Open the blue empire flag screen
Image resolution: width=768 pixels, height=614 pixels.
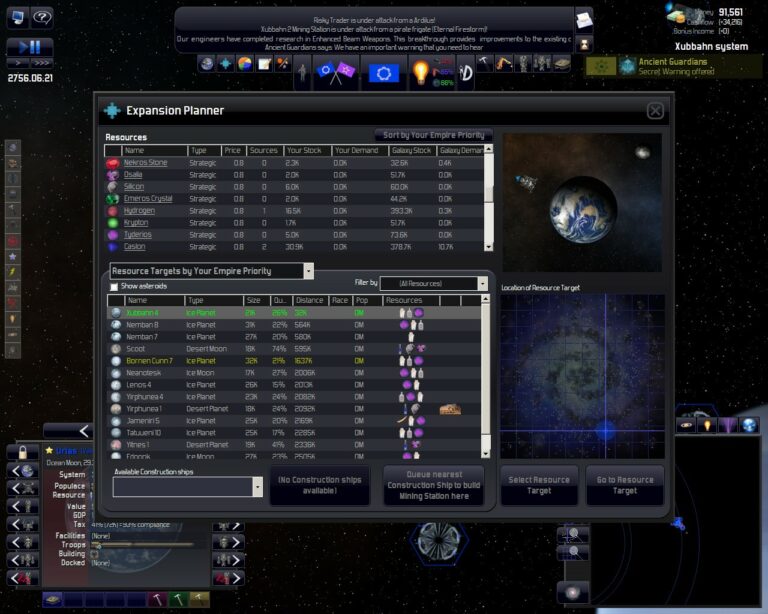[x=384, y=73]
